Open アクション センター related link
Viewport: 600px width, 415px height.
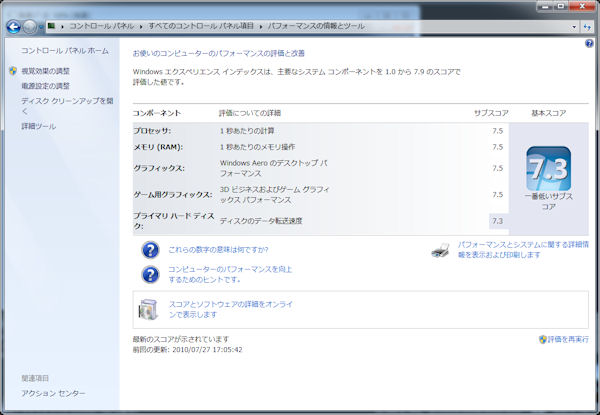pos(53,394)
